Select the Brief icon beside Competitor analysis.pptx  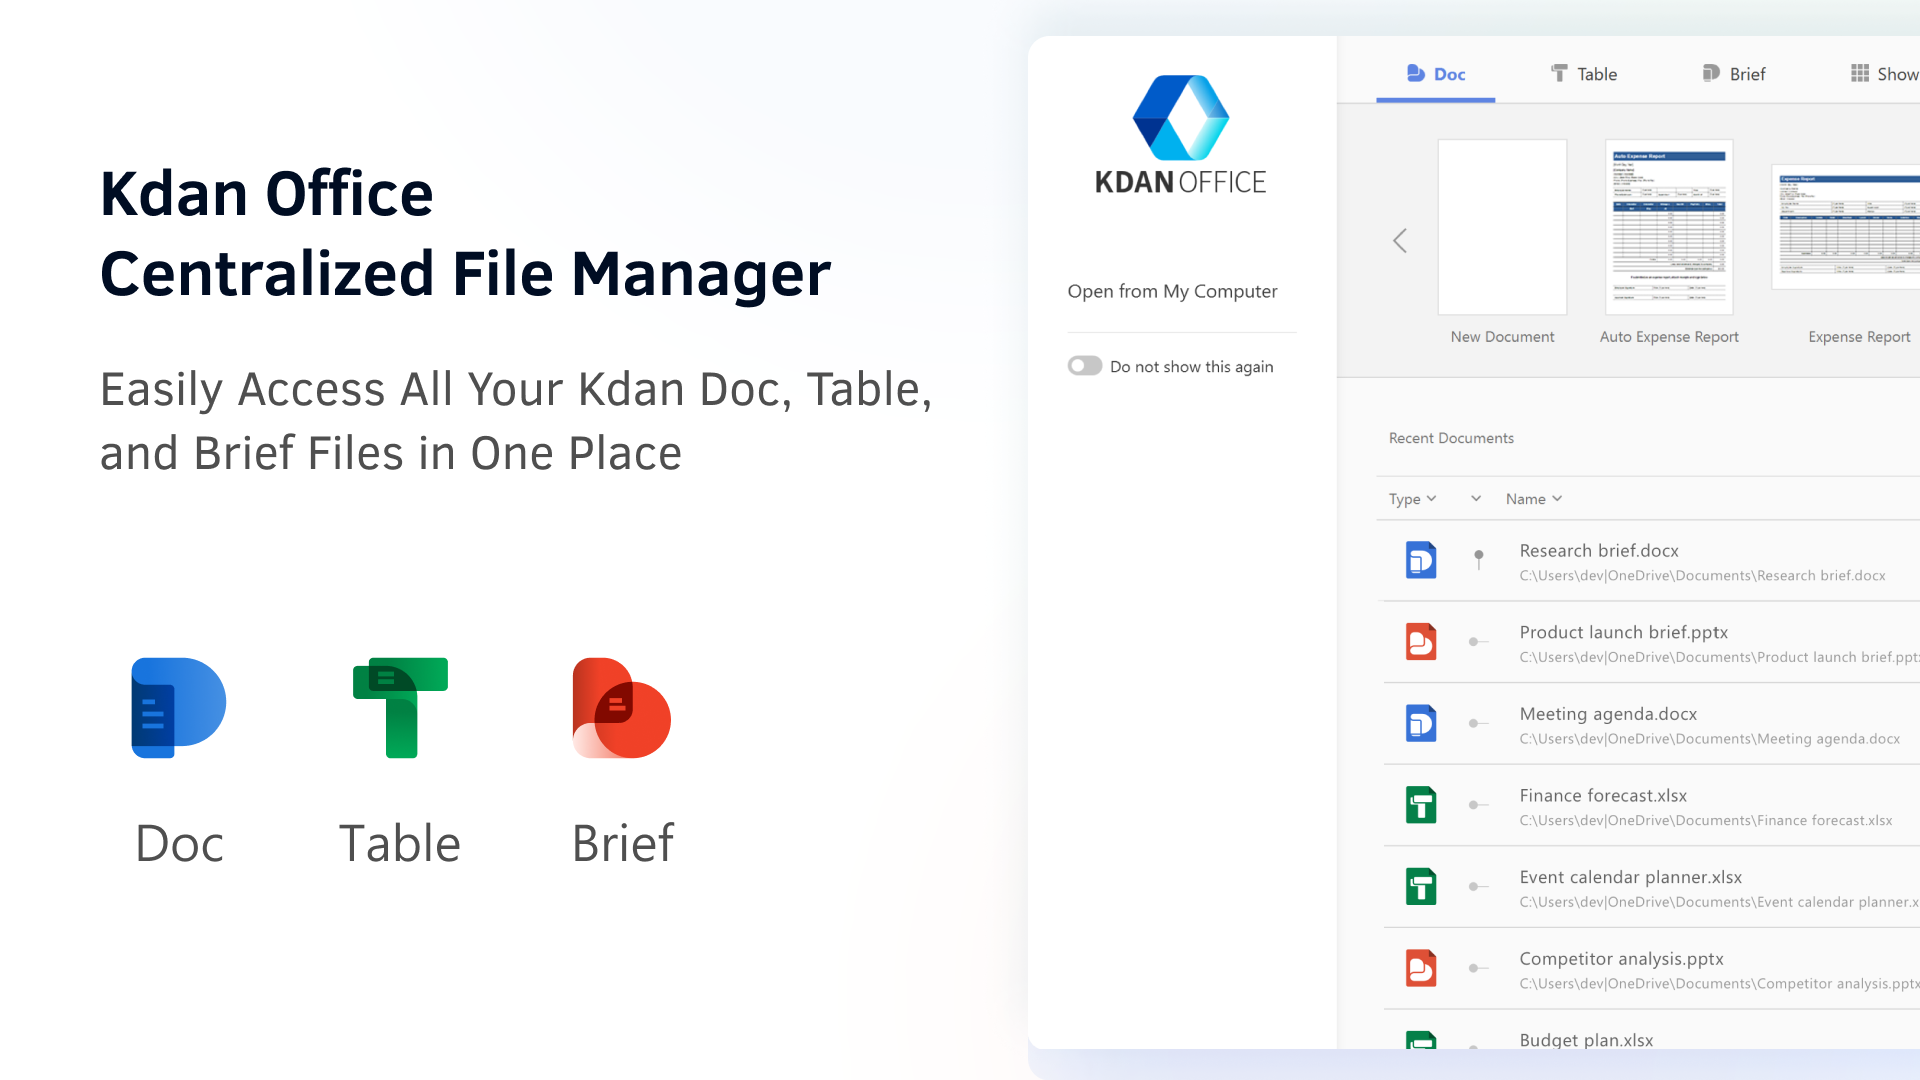(x=1420, y=967)
